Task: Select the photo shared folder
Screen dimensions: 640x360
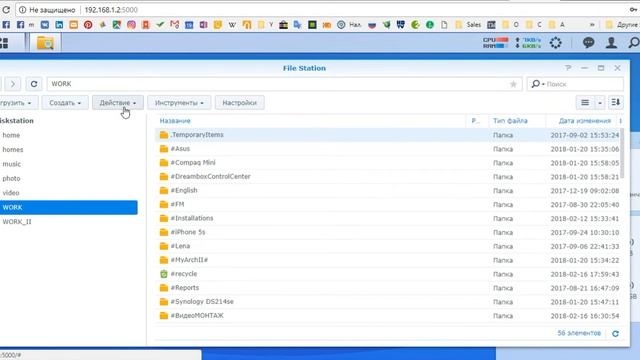Action: tap(11, 179)
